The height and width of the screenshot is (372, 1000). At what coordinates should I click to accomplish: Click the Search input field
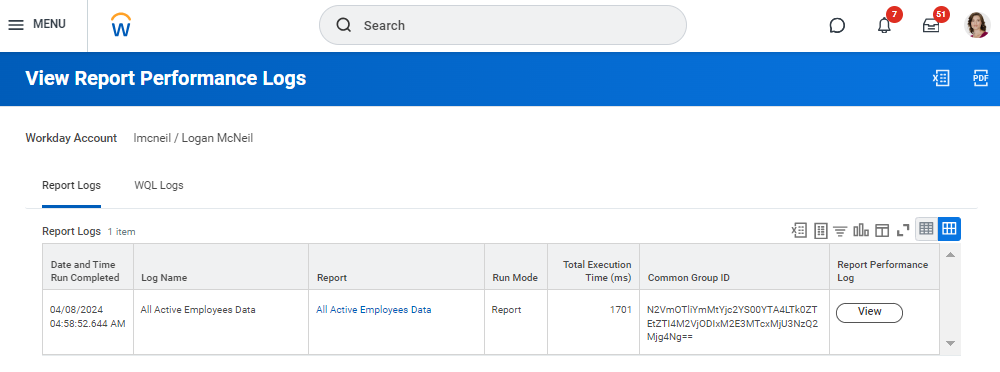click(503, 25)
